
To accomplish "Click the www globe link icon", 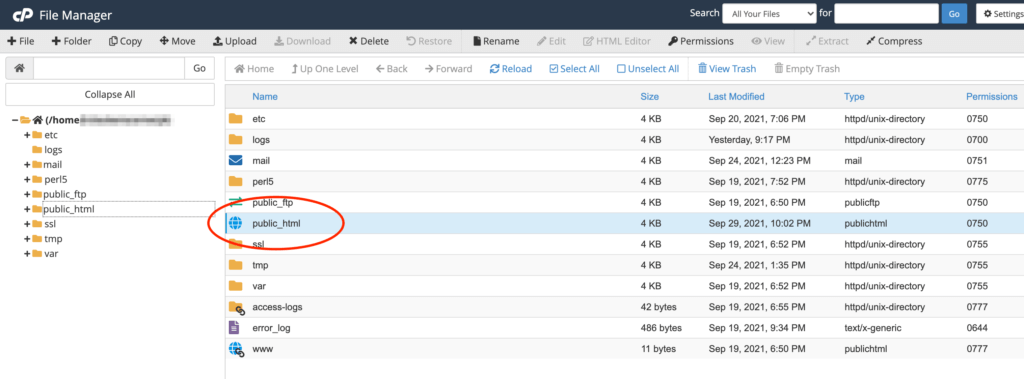I will pyautogui.click(x=236, y=349).
